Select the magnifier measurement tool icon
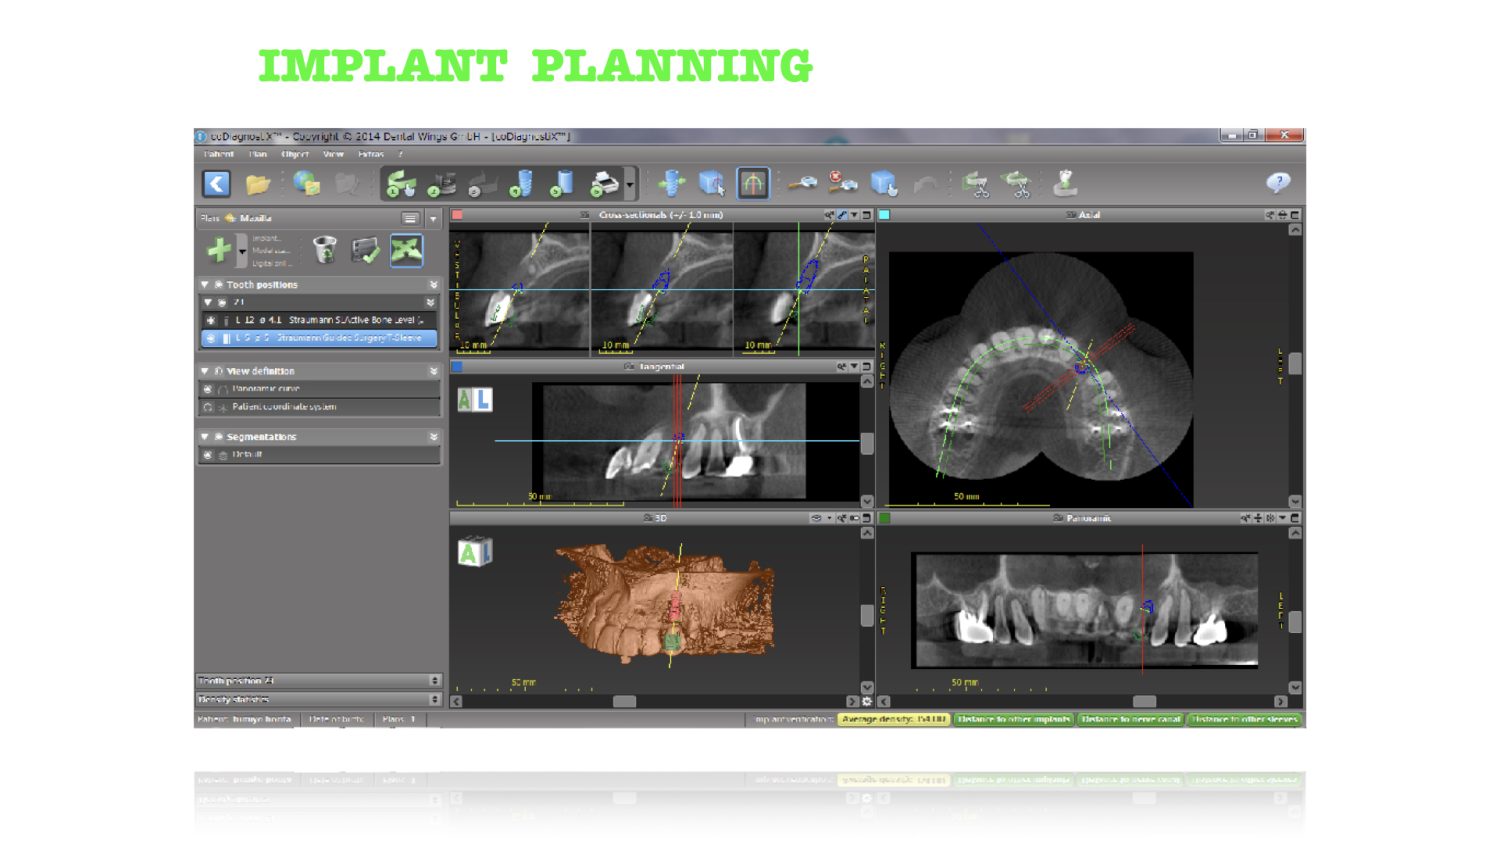The width and height of the screenshot is (1500, 844). (801, 183)
